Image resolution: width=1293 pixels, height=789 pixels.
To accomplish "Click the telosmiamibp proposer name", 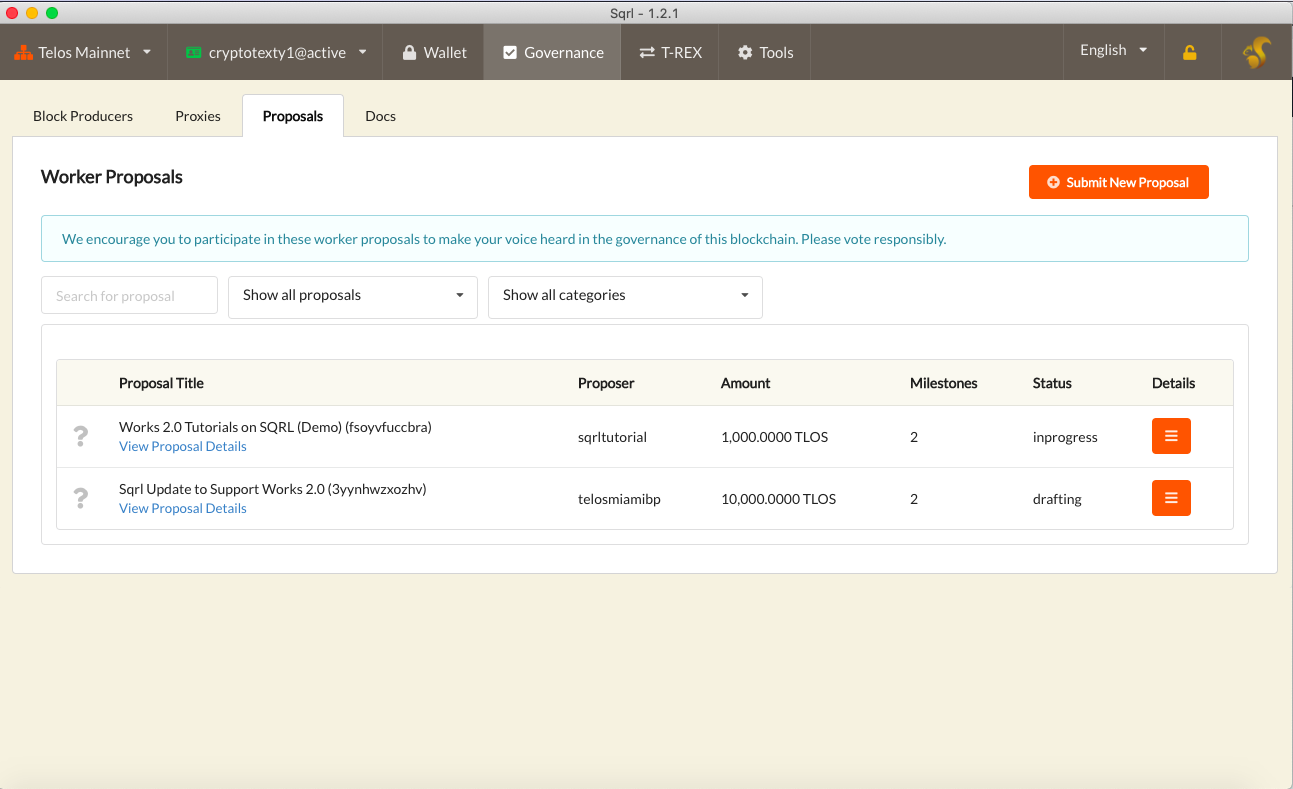I will pyautogui.click(x=619, y=499).
